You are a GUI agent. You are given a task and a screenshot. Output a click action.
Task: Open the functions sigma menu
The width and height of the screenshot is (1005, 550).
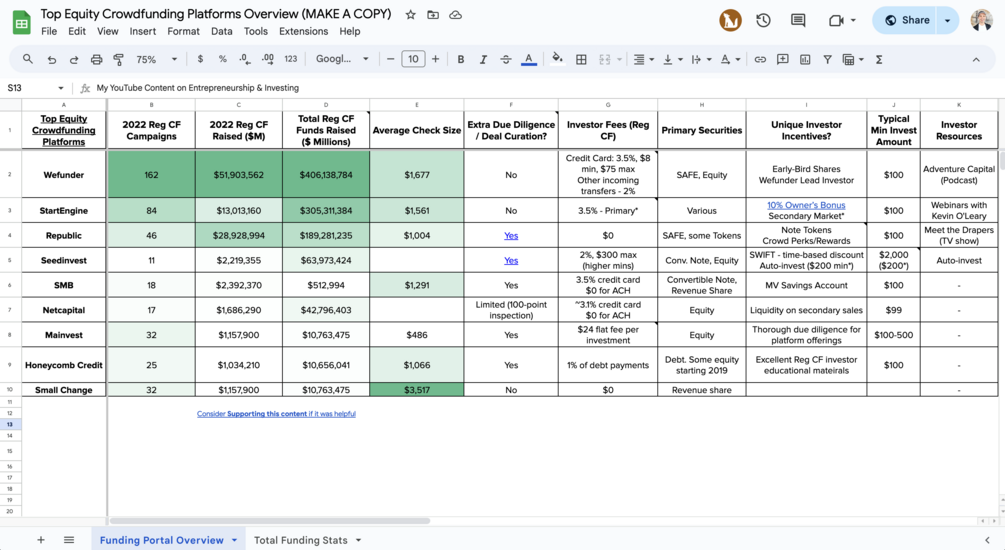pos(879,59)
